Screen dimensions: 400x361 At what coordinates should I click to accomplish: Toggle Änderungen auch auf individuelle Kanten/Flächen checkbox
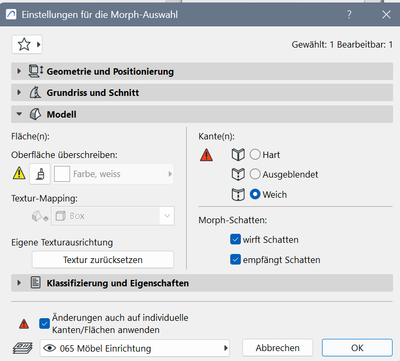44,323
